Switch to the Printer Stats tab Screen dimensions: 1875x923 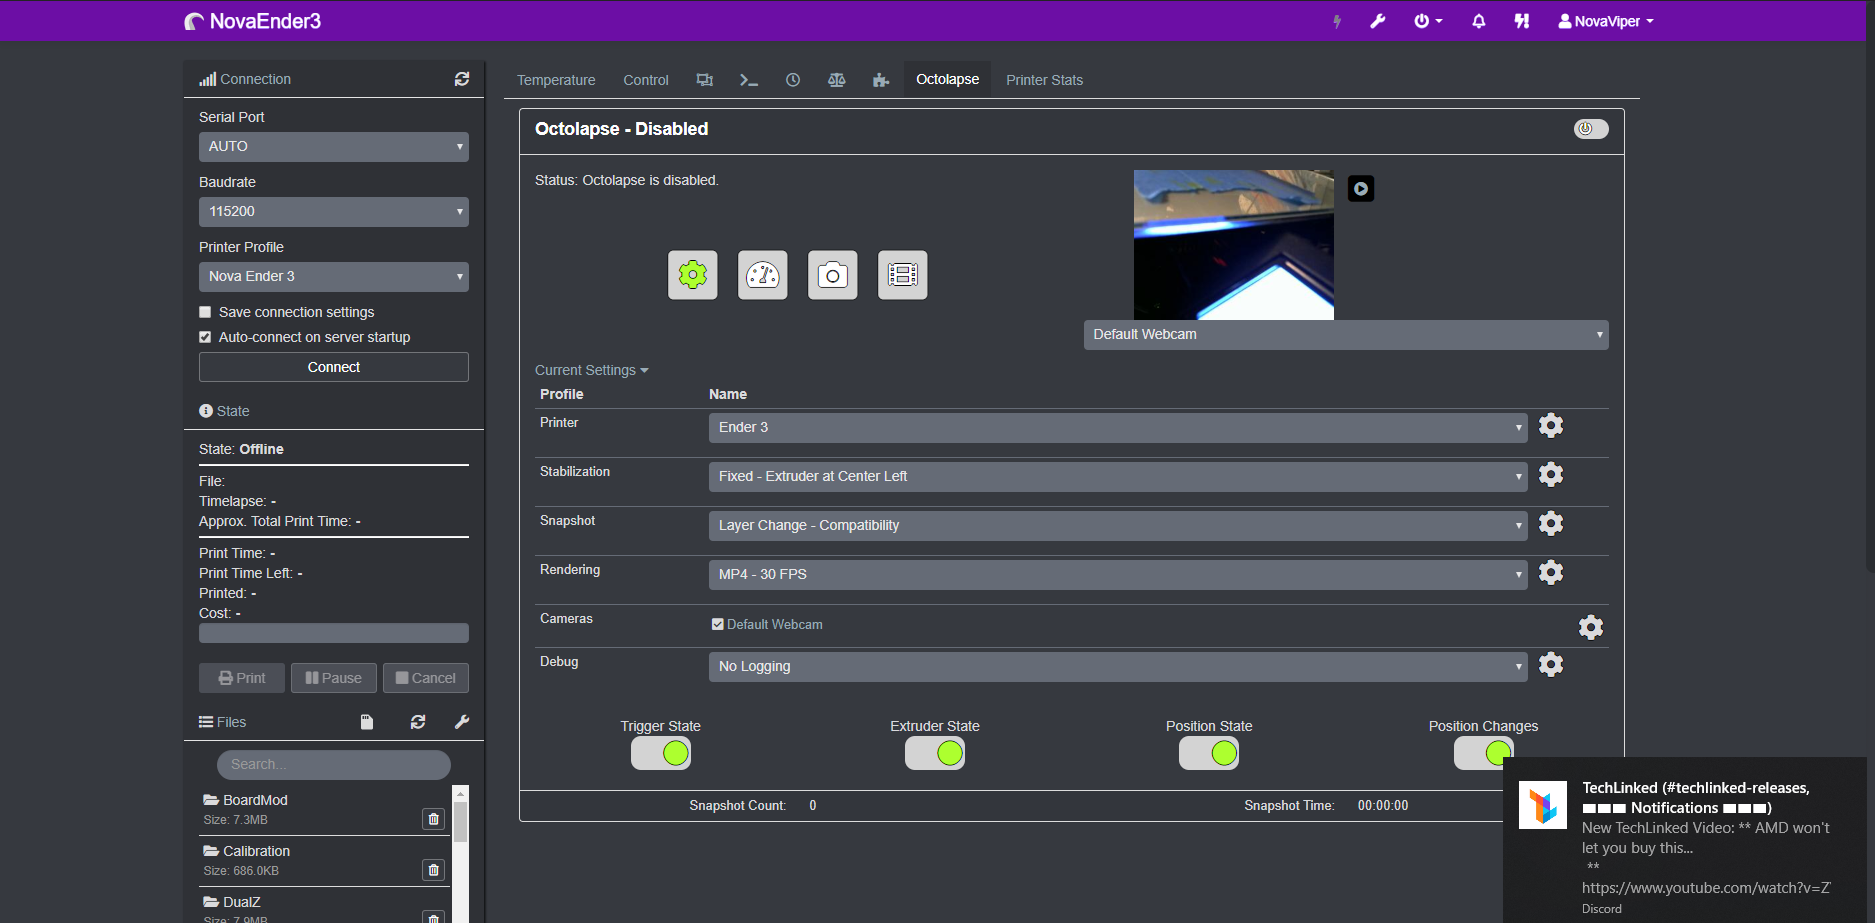(x=1044, y=79)
